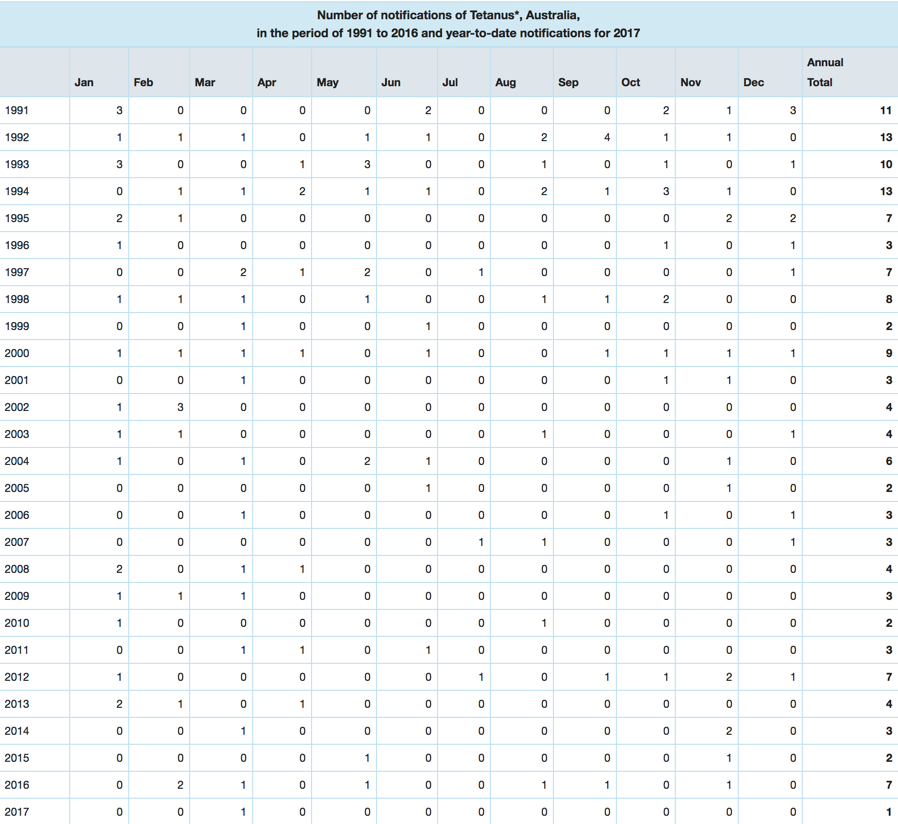This screenshot has width=898, height=824.
Task: Select the February 2002 cell showing 3
Action: [180, 407]
